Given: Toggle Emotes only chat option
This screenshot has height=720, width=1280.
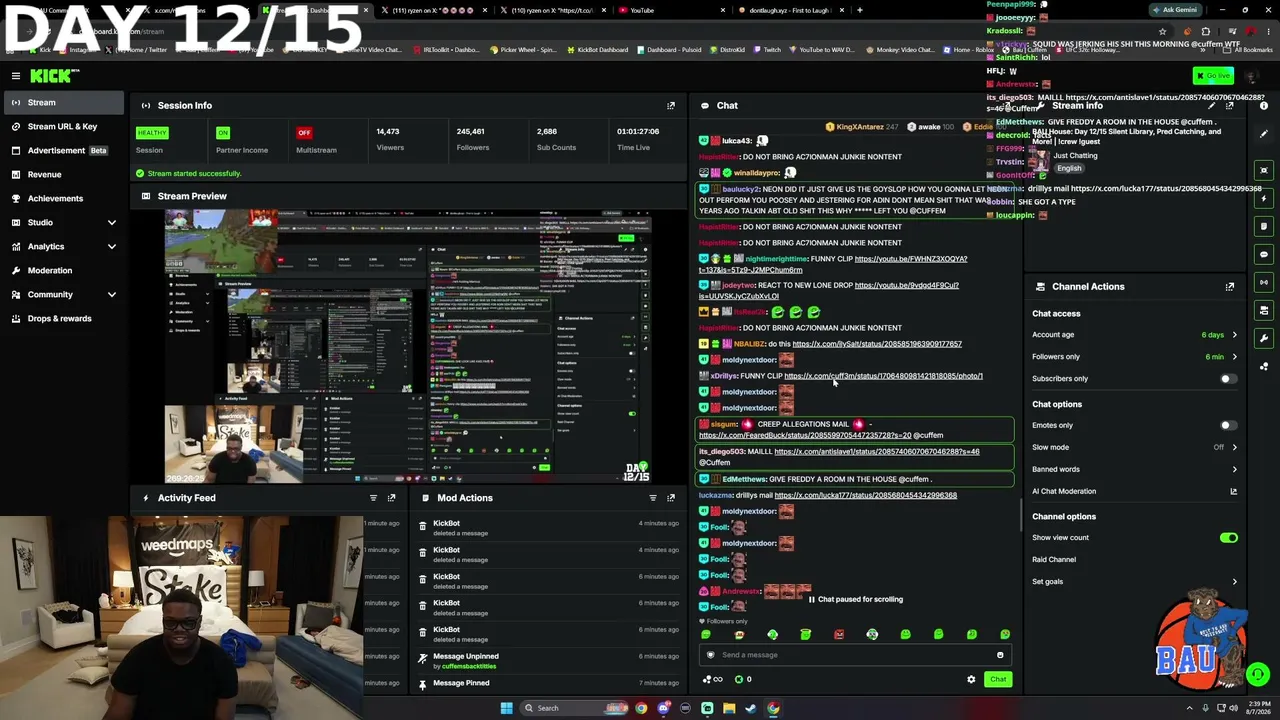Looking at the screenshot, I should 1228,426.
